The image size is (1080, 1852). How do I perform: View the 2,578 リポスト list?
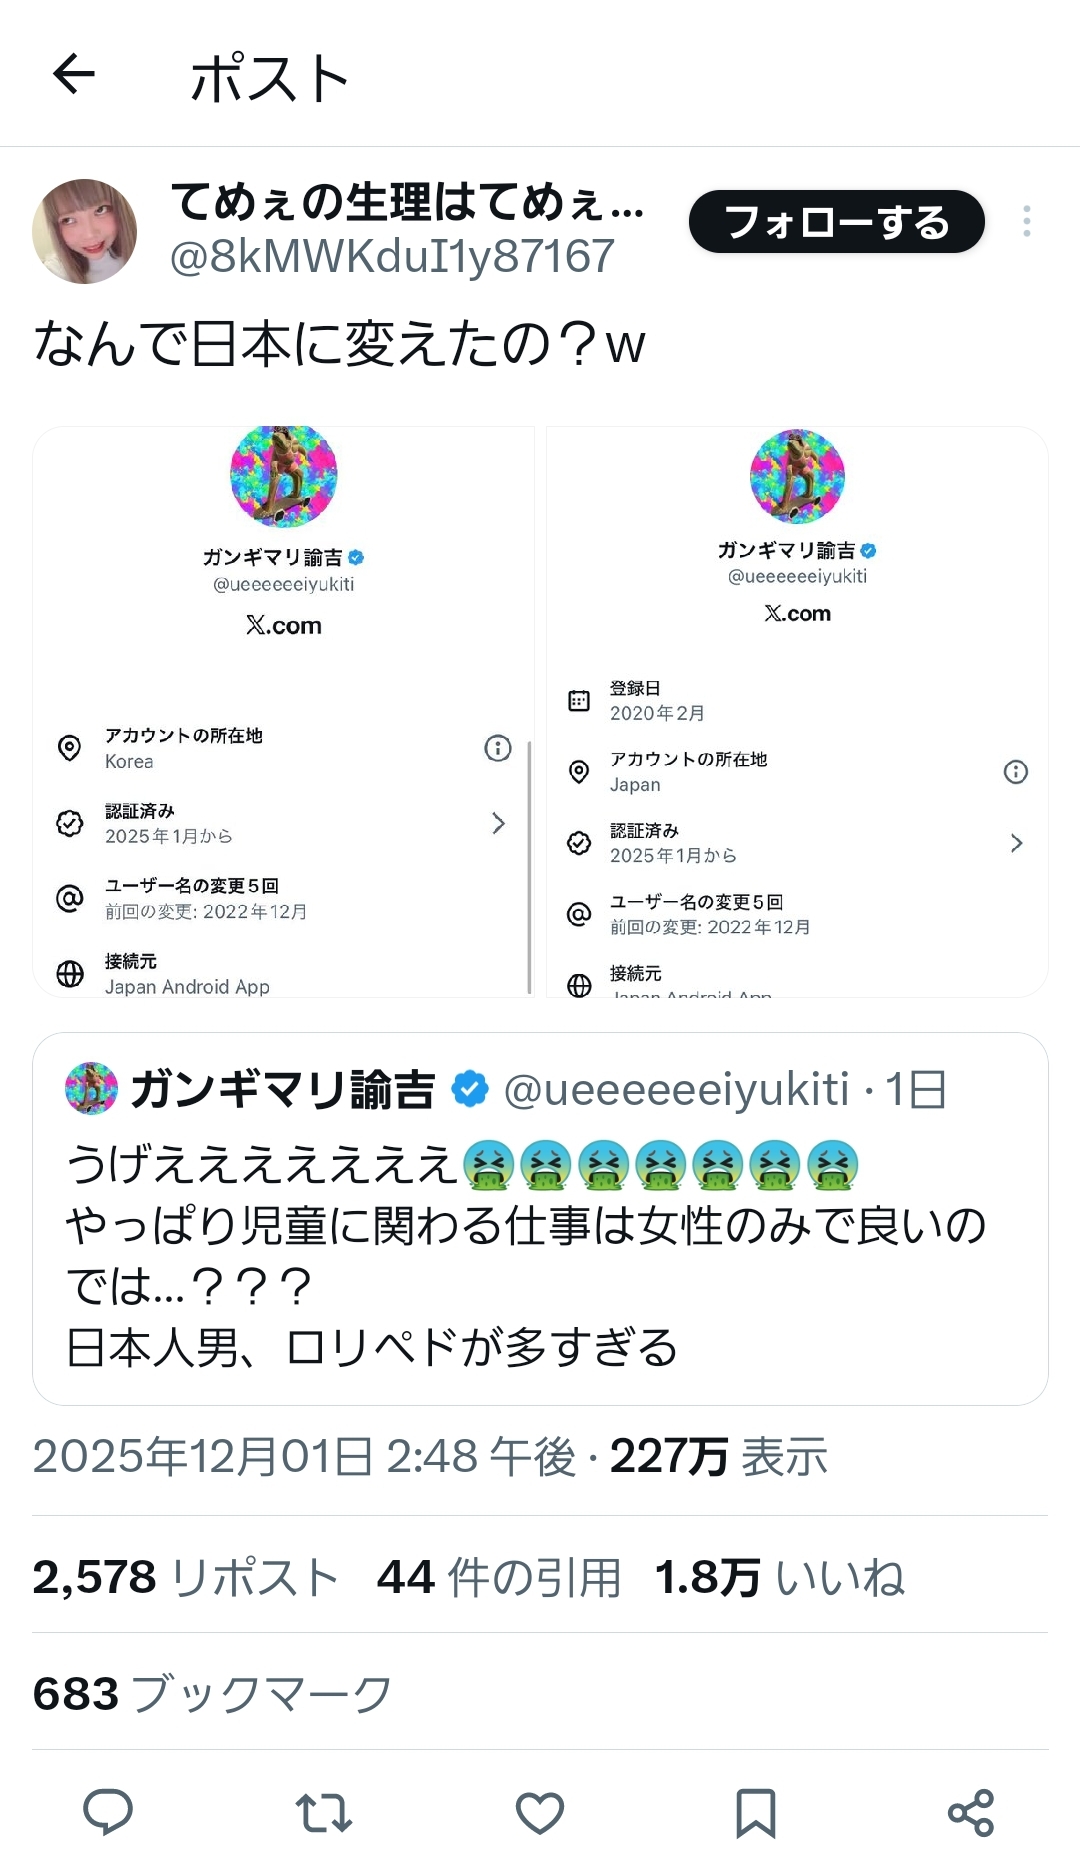click(x=185, y=1577)
